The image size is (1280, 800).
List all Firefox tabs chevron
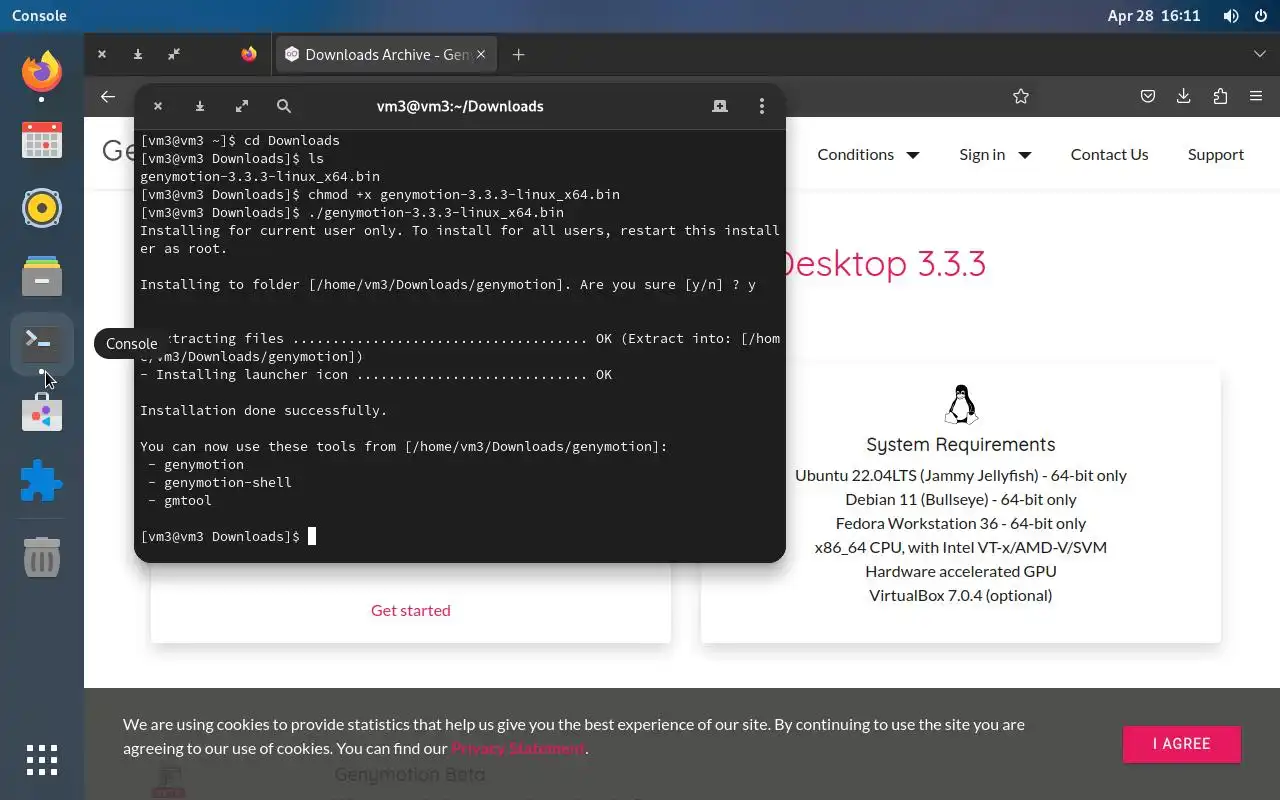tap(1260, 54)
